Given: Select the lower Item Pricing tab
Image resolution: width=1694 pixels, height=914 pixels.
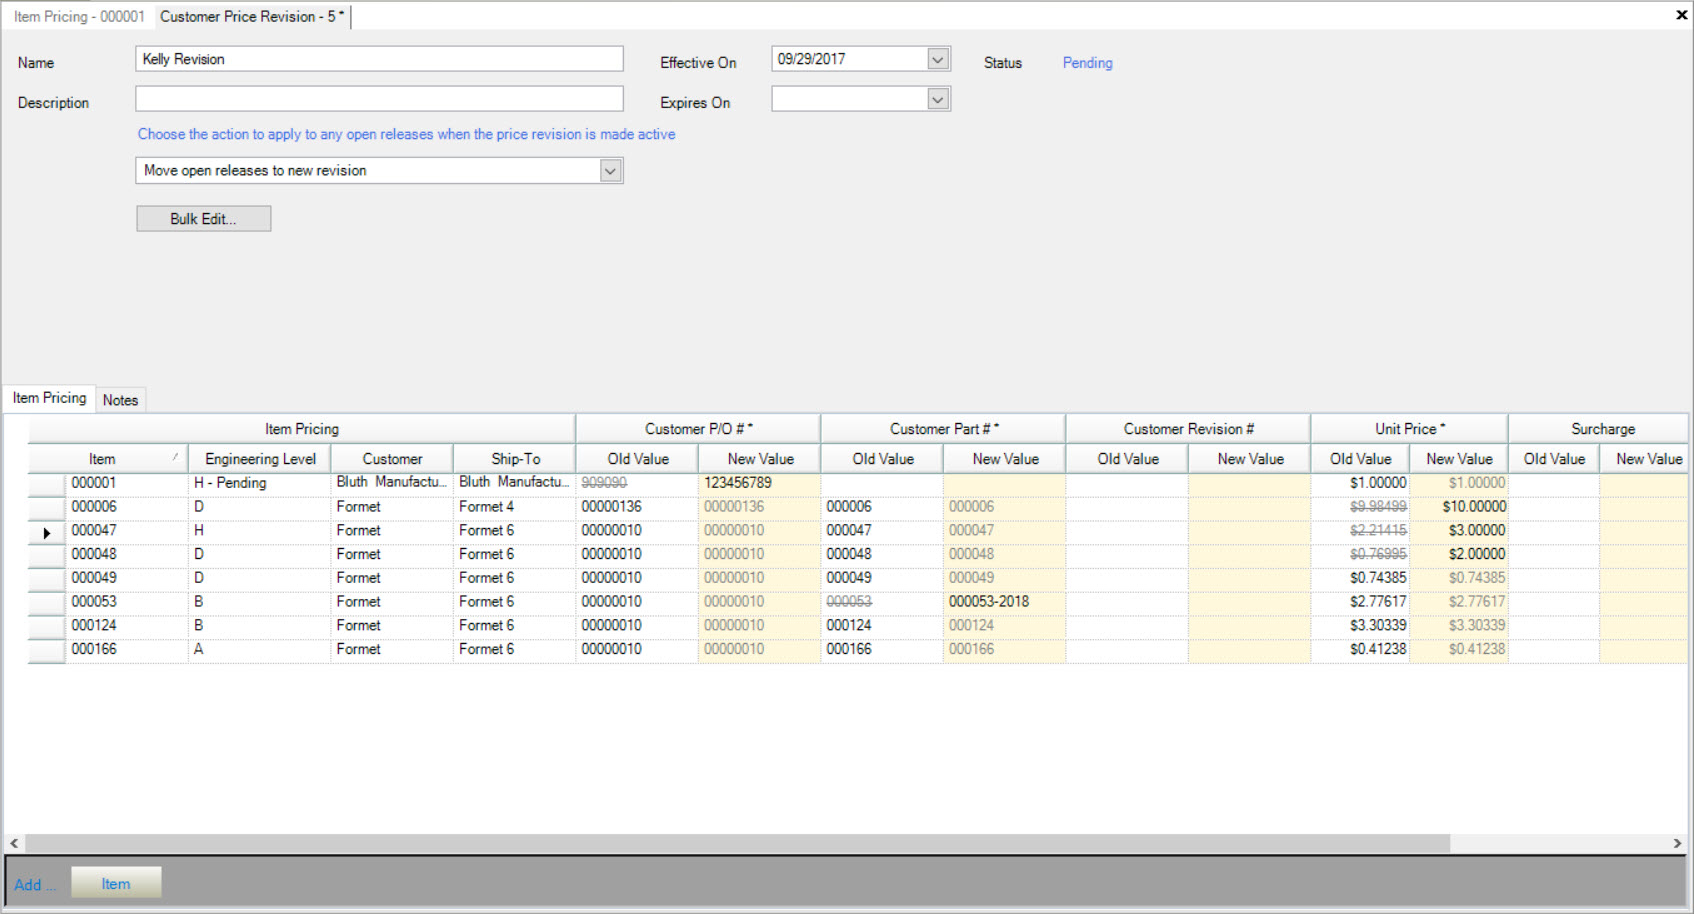Looking at the screenshot, I should tap(50, 398).
